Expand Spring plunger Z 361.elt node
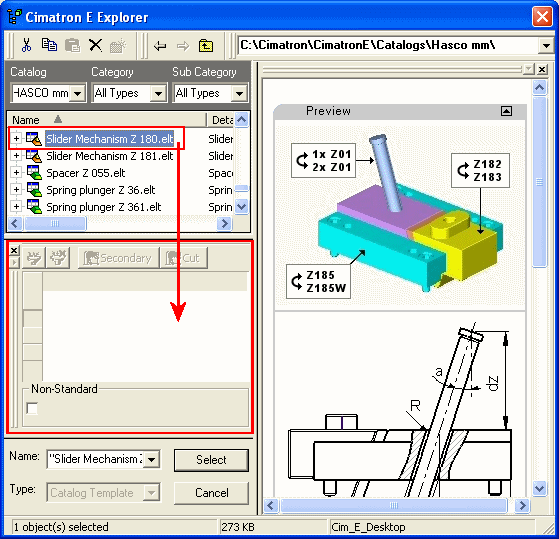The image size is (559, 539). 16,206
